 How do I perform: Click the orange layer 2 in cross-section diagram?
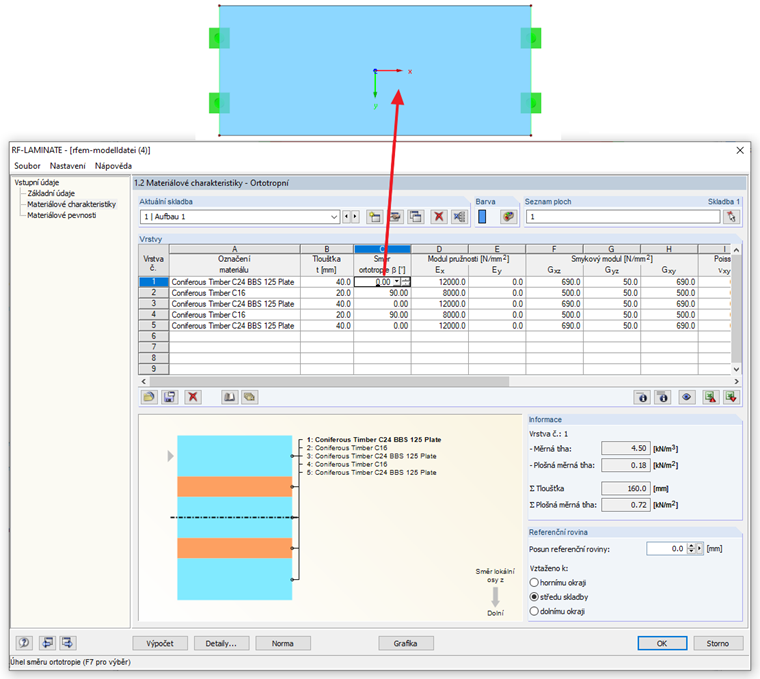click(235, 487)
